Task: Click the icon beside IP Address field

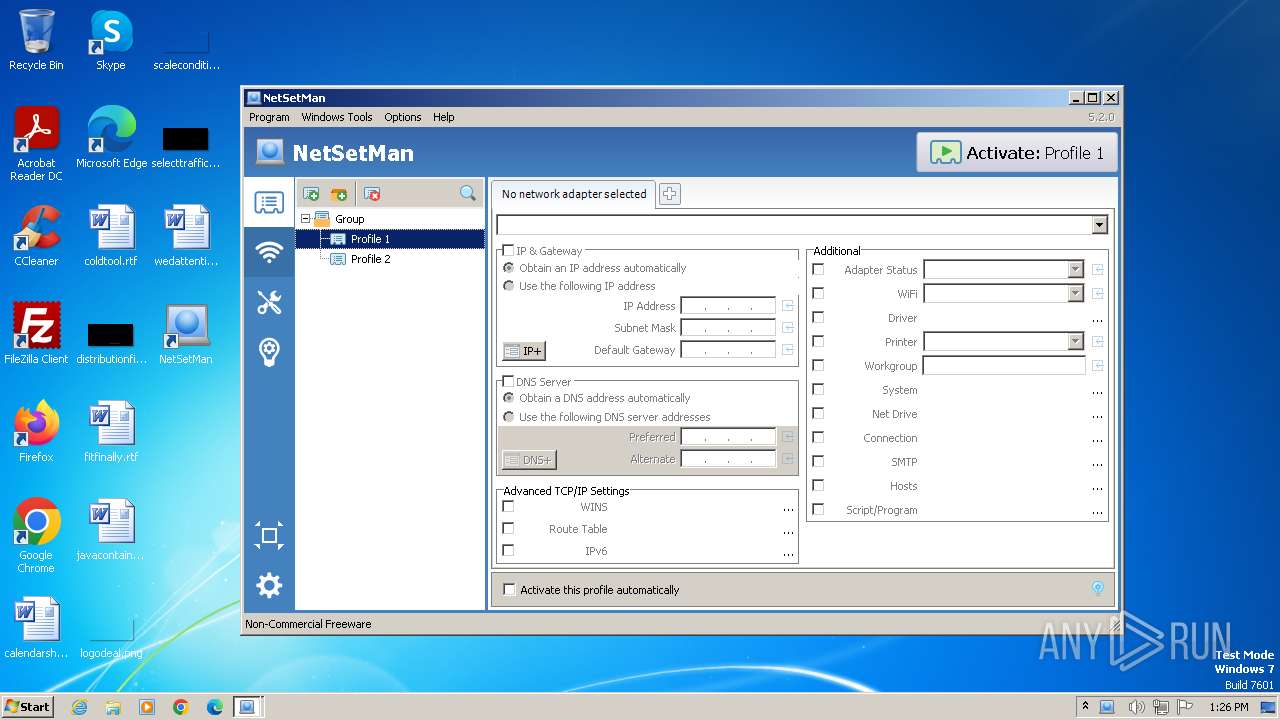Action: click(788, 306)
